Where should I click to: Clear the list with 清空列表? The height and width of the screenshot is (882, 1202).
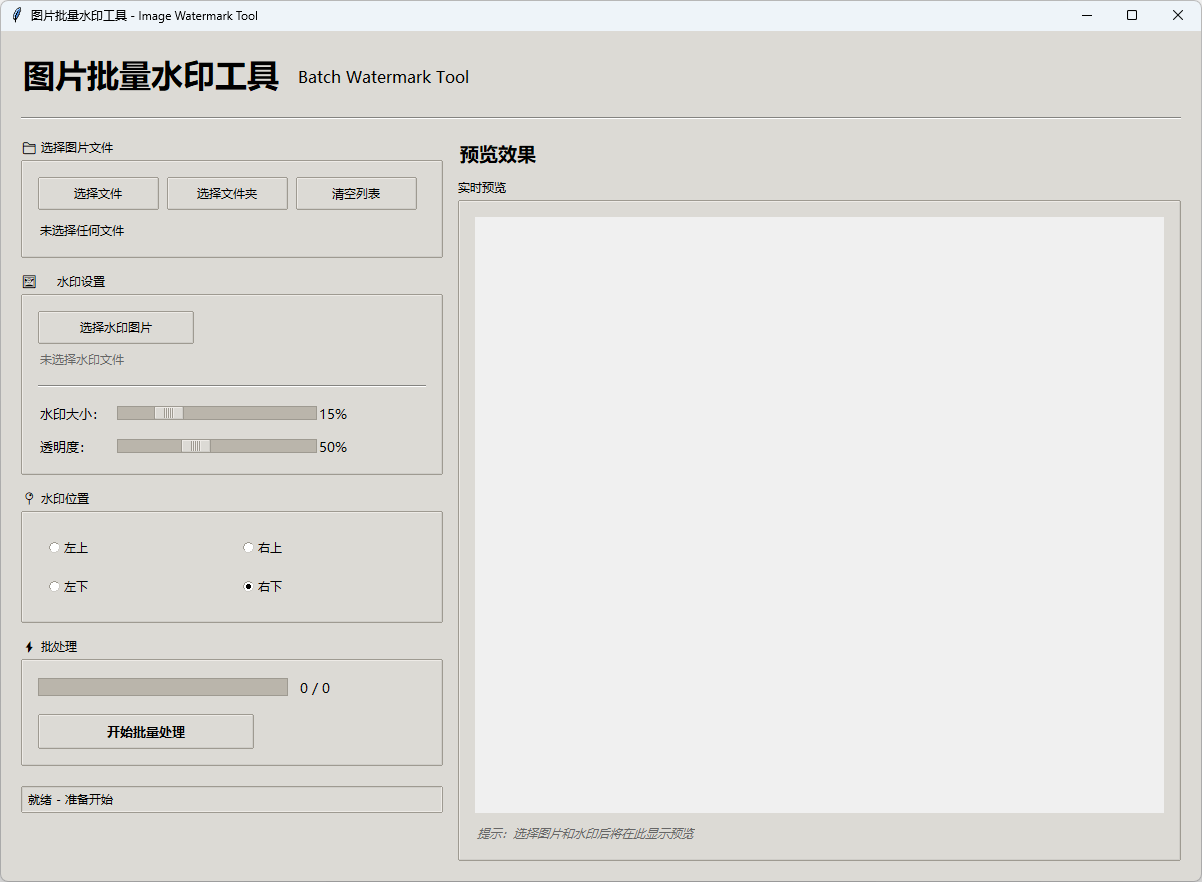coord(356,194)
